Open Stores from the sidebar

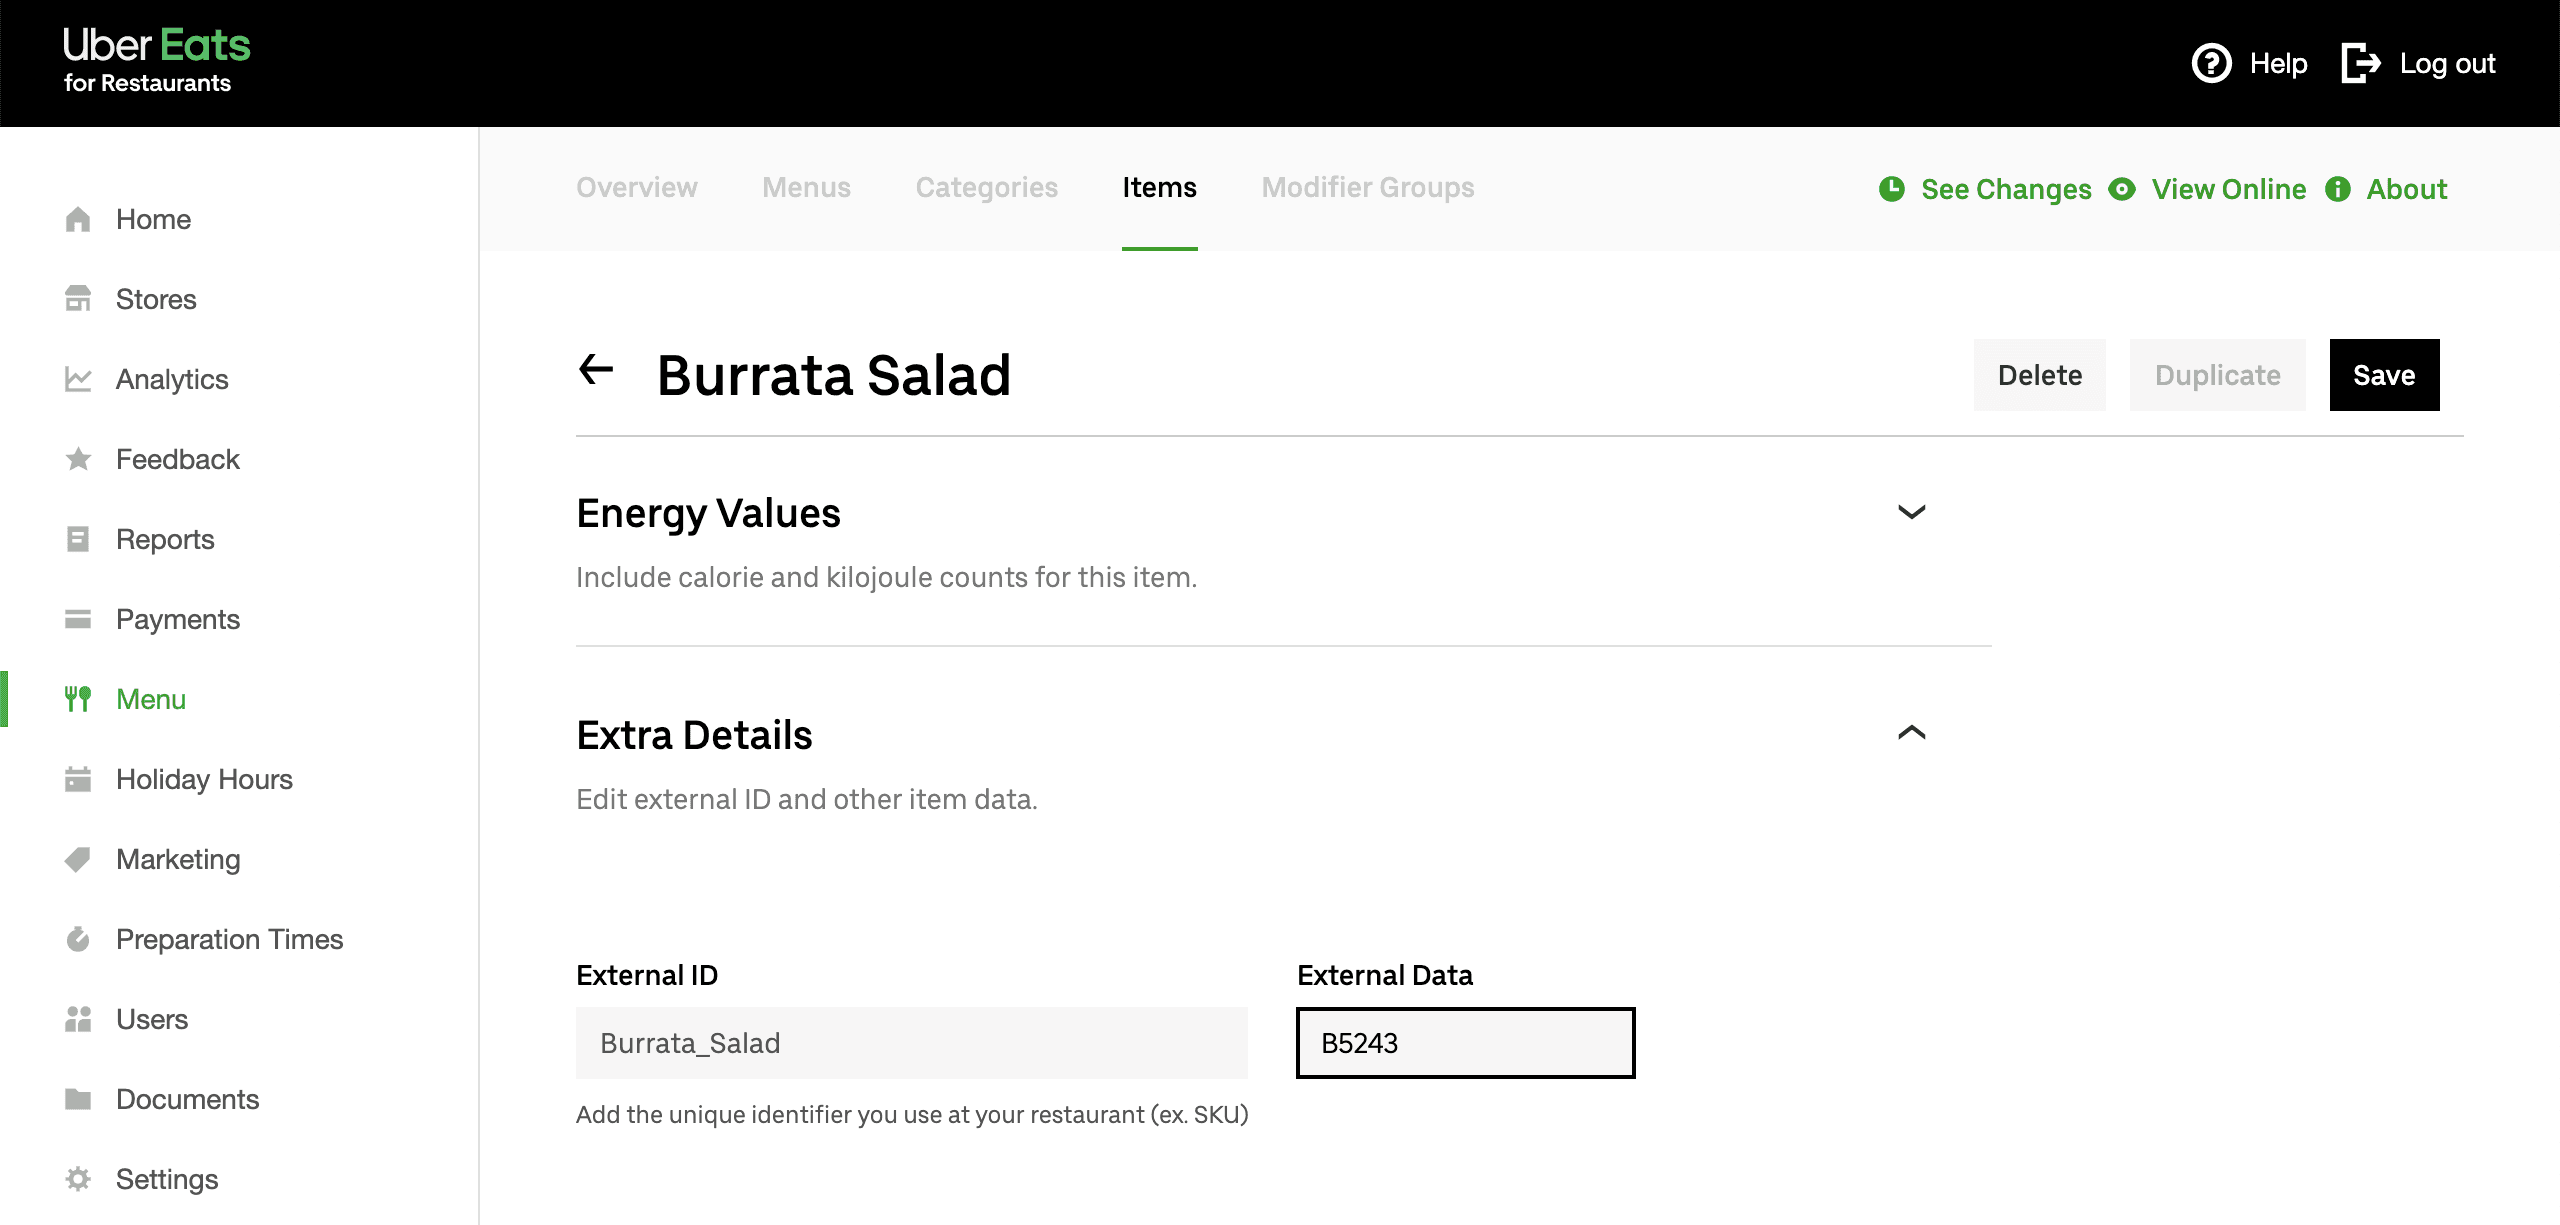[156, 299]
